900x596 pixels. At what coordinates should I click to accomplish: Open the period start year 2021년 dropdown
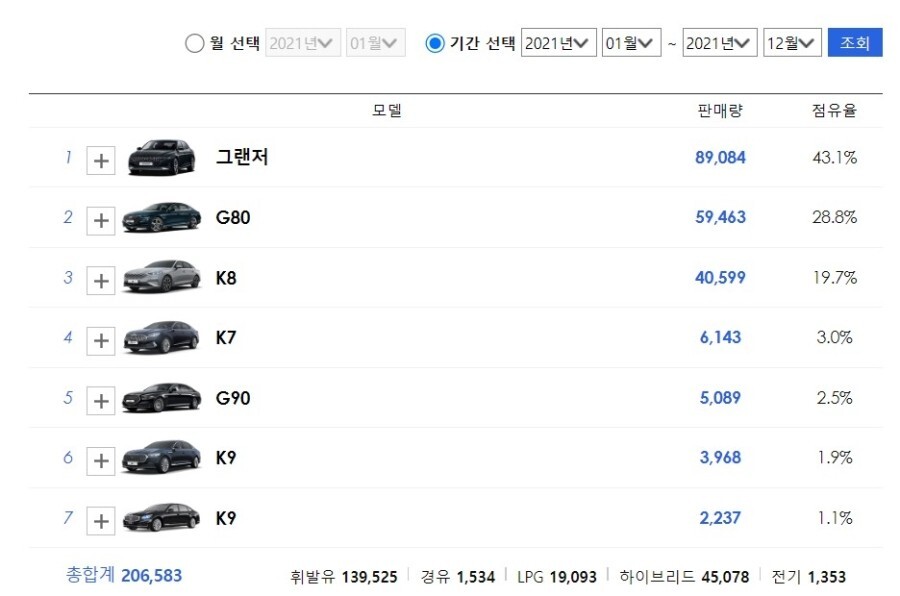coord(558,43)
